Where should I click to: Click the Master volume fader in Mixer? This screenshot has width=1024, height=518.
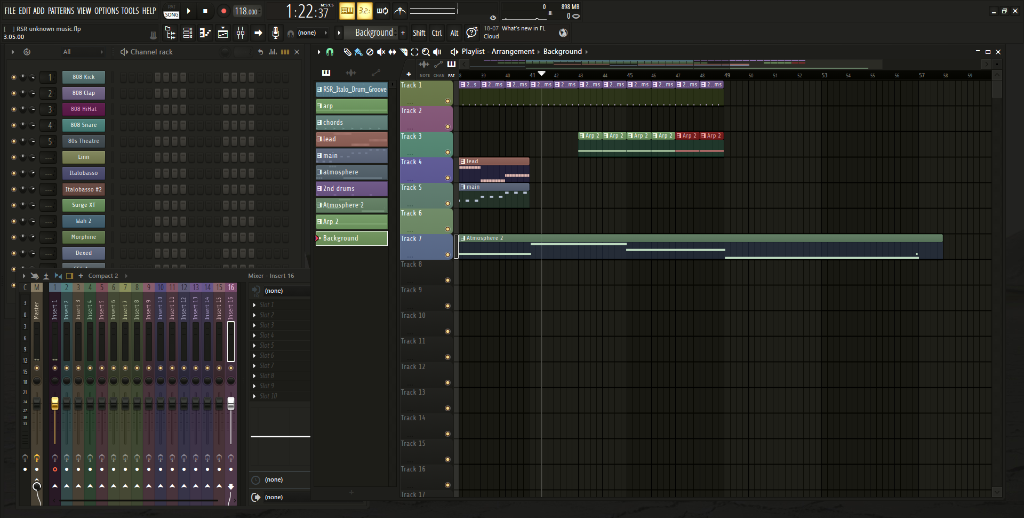[37, 404]
